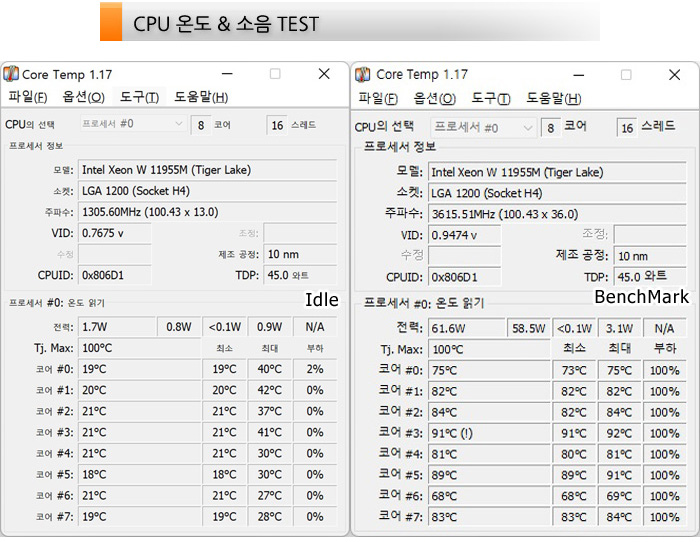Maximize the left Core Temp window
The image size is (700, 542).
(x=275, y=74)
